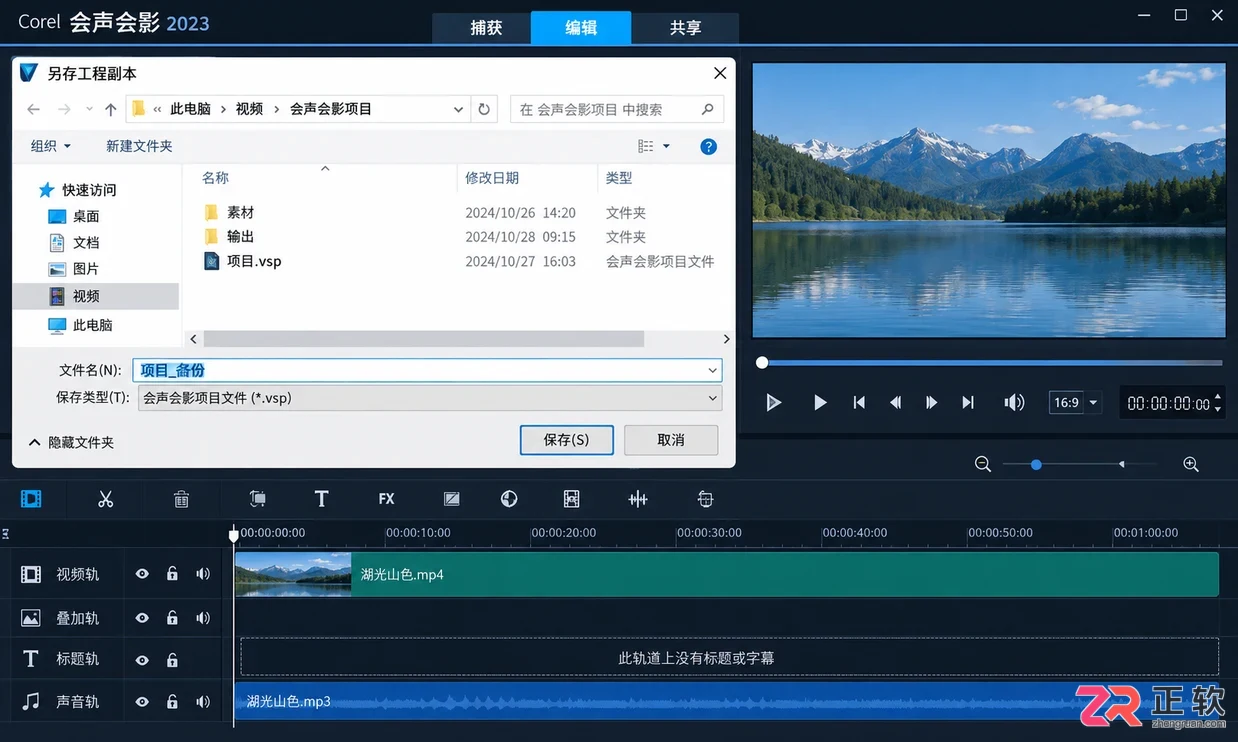The width and height of the screenshot is (1238, 742).
Task: Toggle the lock on the 视频轨 track
Action: 172,574
